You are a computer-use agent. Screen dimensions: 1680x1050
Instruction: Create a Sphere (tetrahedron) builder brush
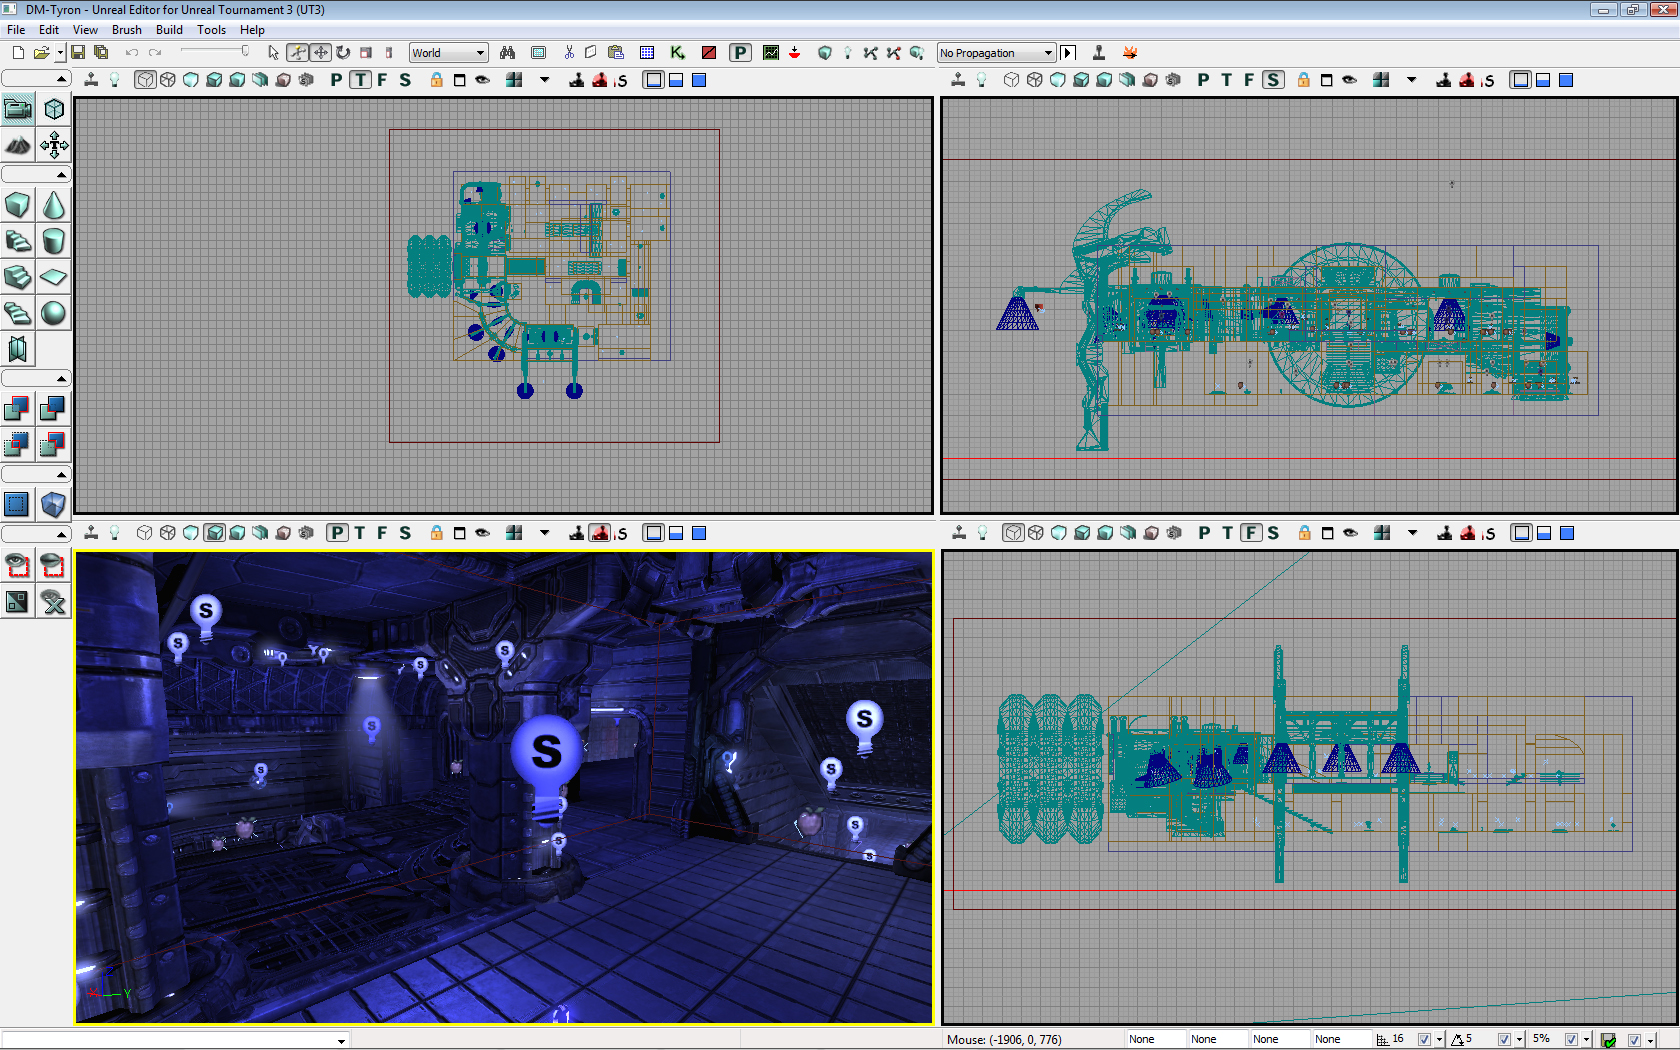54,313
